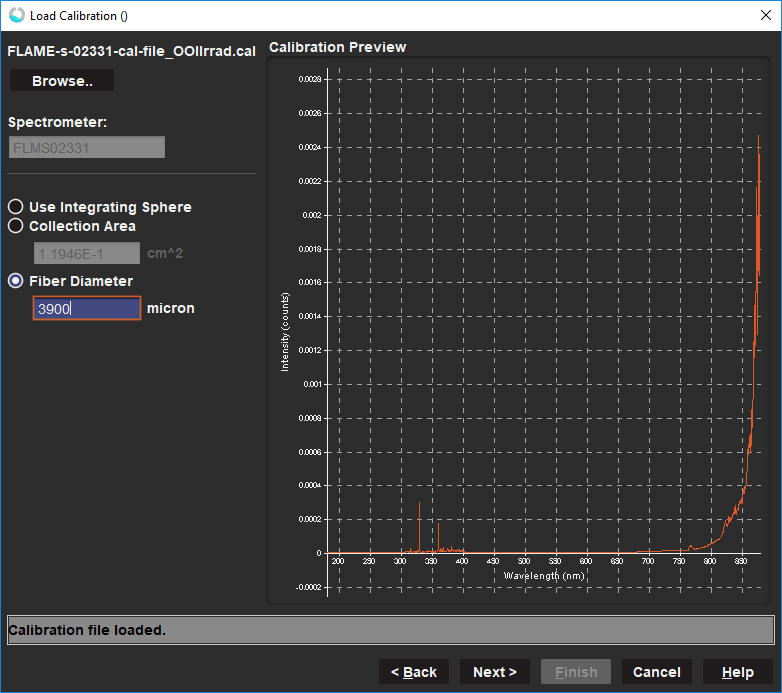The width and height of the screenshot is (782, 693).
Task: Choose the Collection Area radio button
Action: click(16, 226)
